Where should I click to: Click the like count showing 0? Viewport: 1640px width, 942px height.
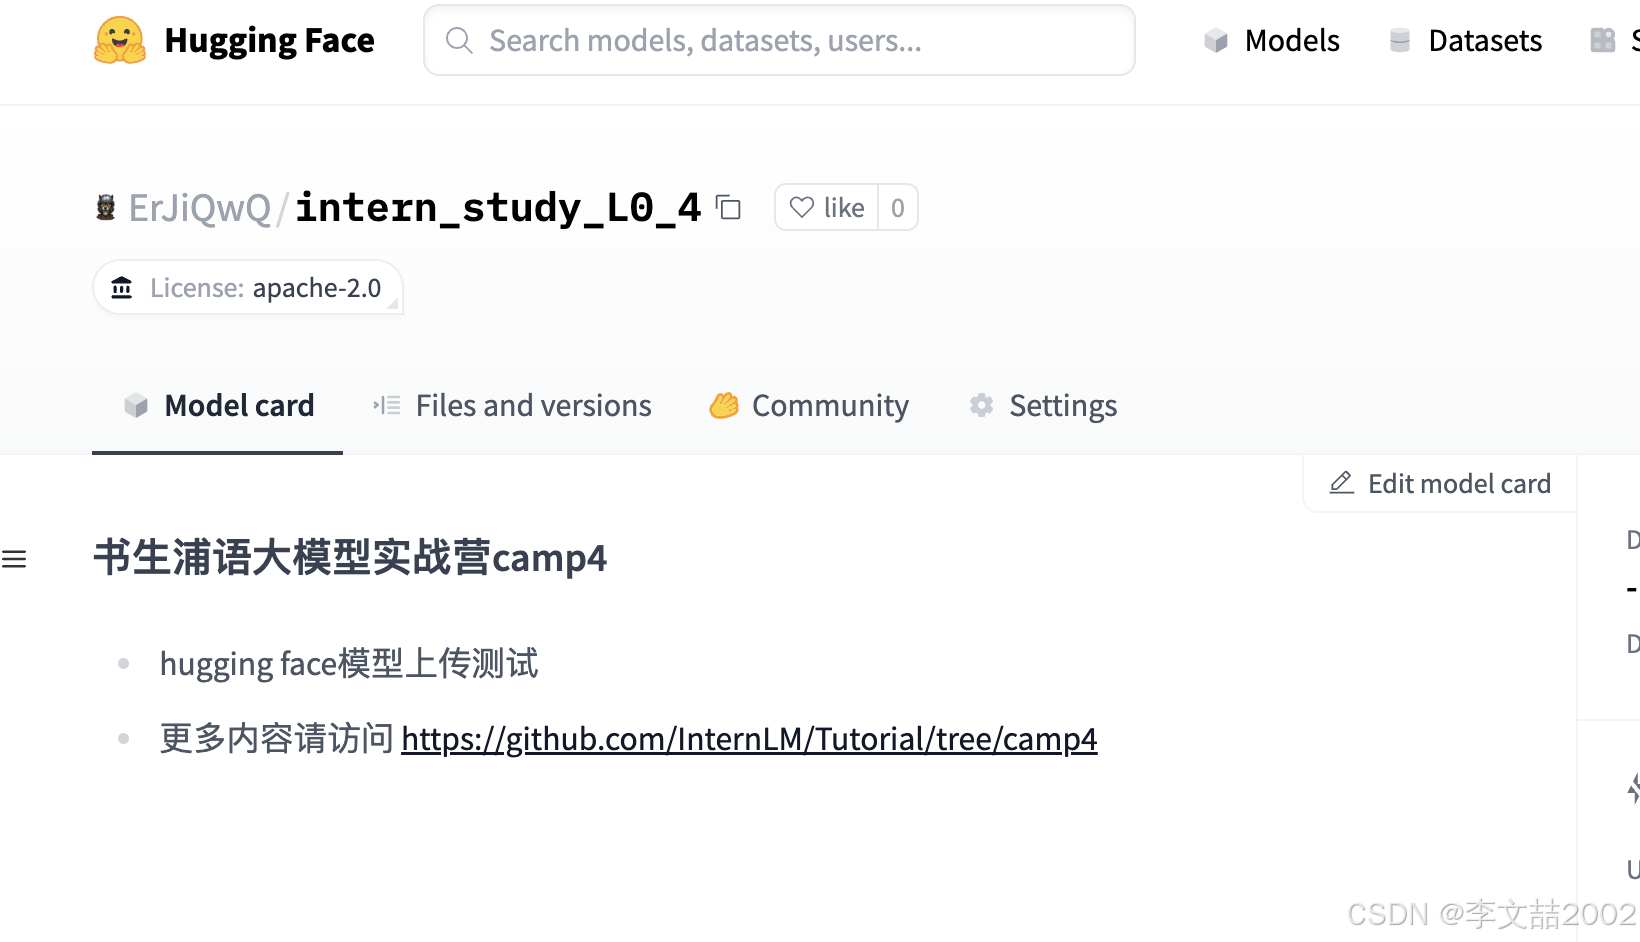click(x=897, y=207)
